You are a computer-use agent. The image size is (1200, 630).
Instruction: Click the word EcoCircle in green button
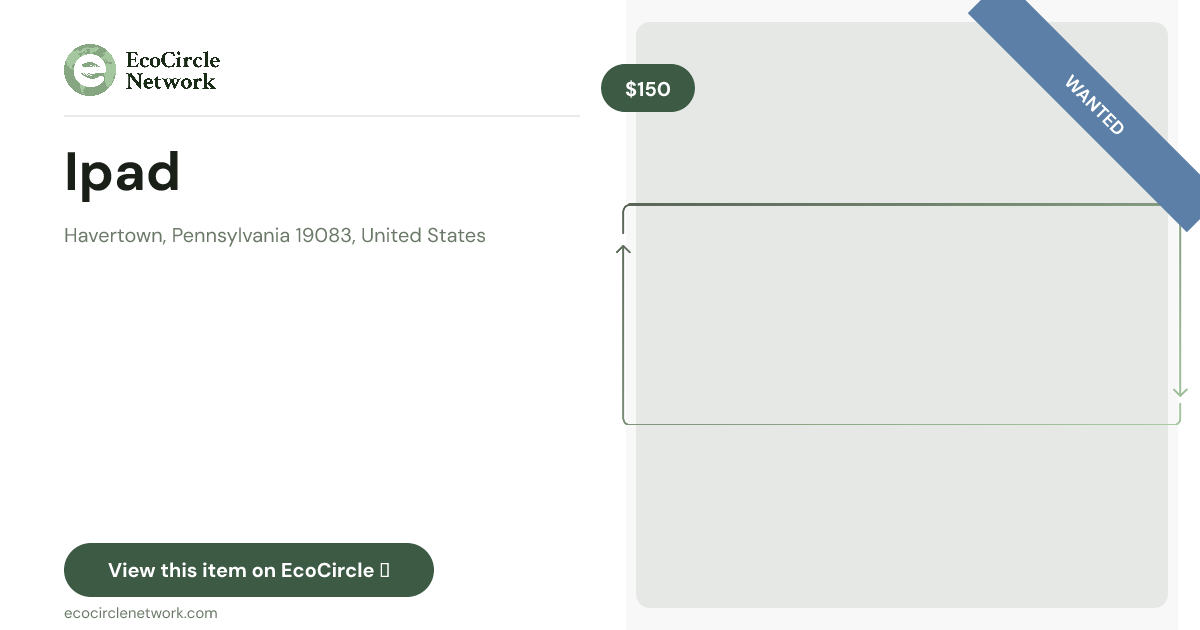point(327,570)
